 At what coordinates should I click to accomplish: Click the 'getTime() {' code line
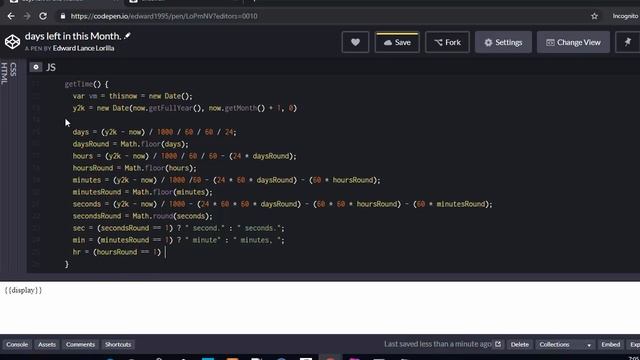[x=87, y=84]
